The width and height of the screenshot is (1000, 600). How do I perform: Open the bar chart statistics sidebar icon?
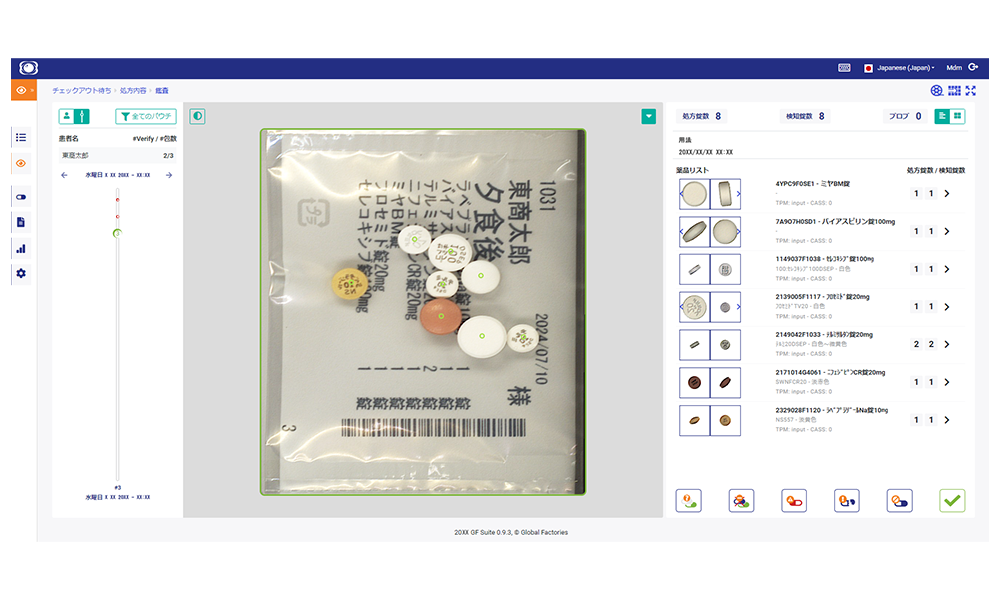pos(21,249)
